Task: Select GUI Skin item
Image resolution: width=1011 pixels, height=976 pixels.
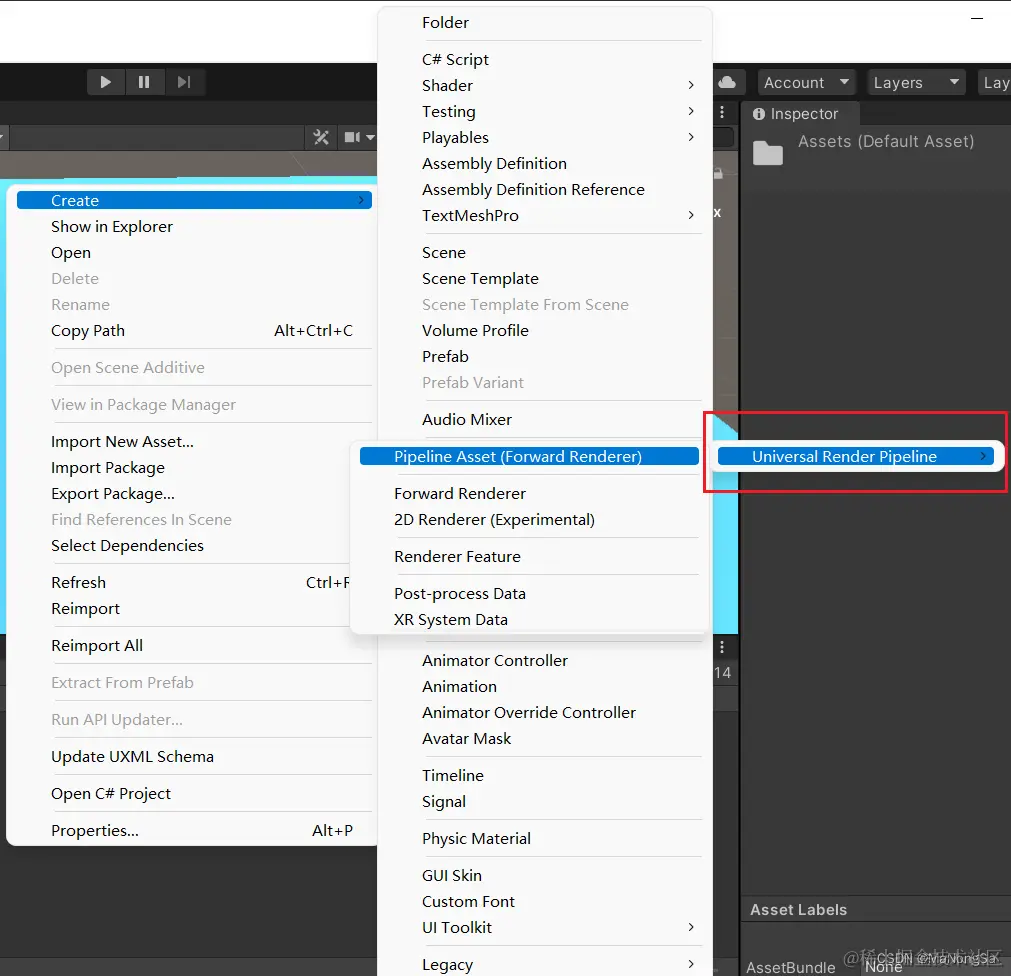Action: pyautogui.click(x=545, y=876)
